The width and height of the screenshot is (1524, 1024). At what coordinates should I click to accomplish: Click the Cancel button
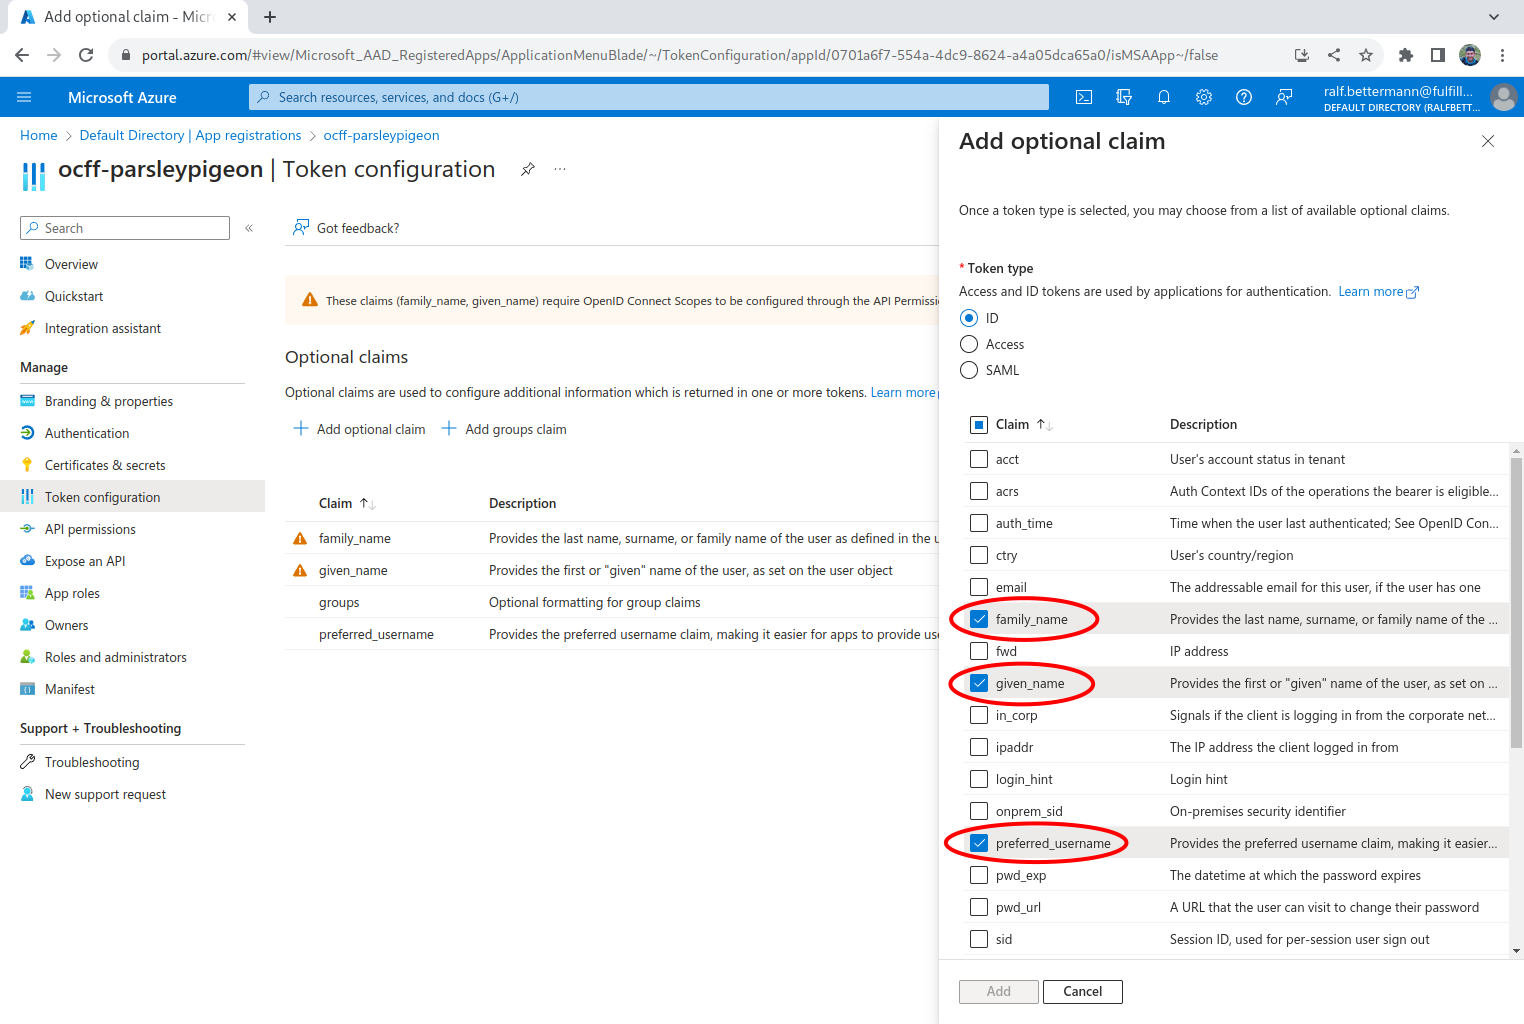click(x=1082, y=991)
